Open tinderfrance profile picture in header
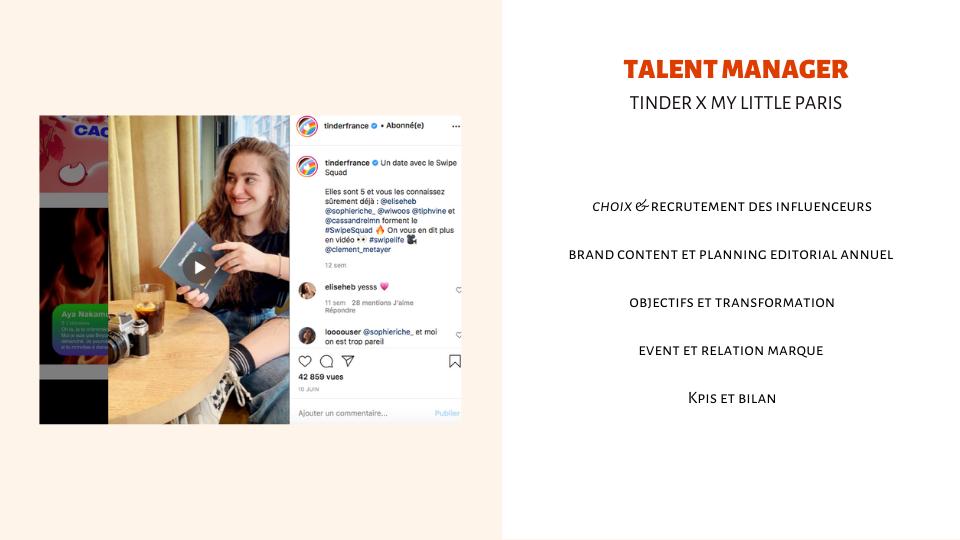The image size is (960, 540). 307,126
